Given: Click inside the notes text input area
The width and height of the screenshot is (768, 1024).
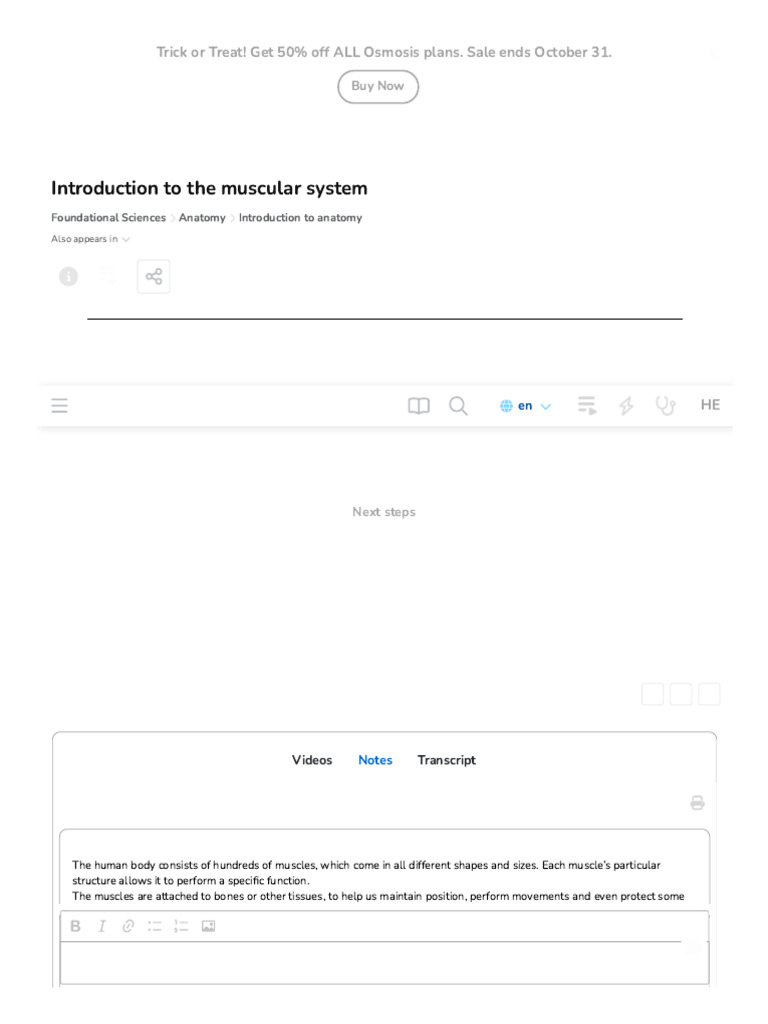Looking at the screenshot, I should click(x=384, y=963).
